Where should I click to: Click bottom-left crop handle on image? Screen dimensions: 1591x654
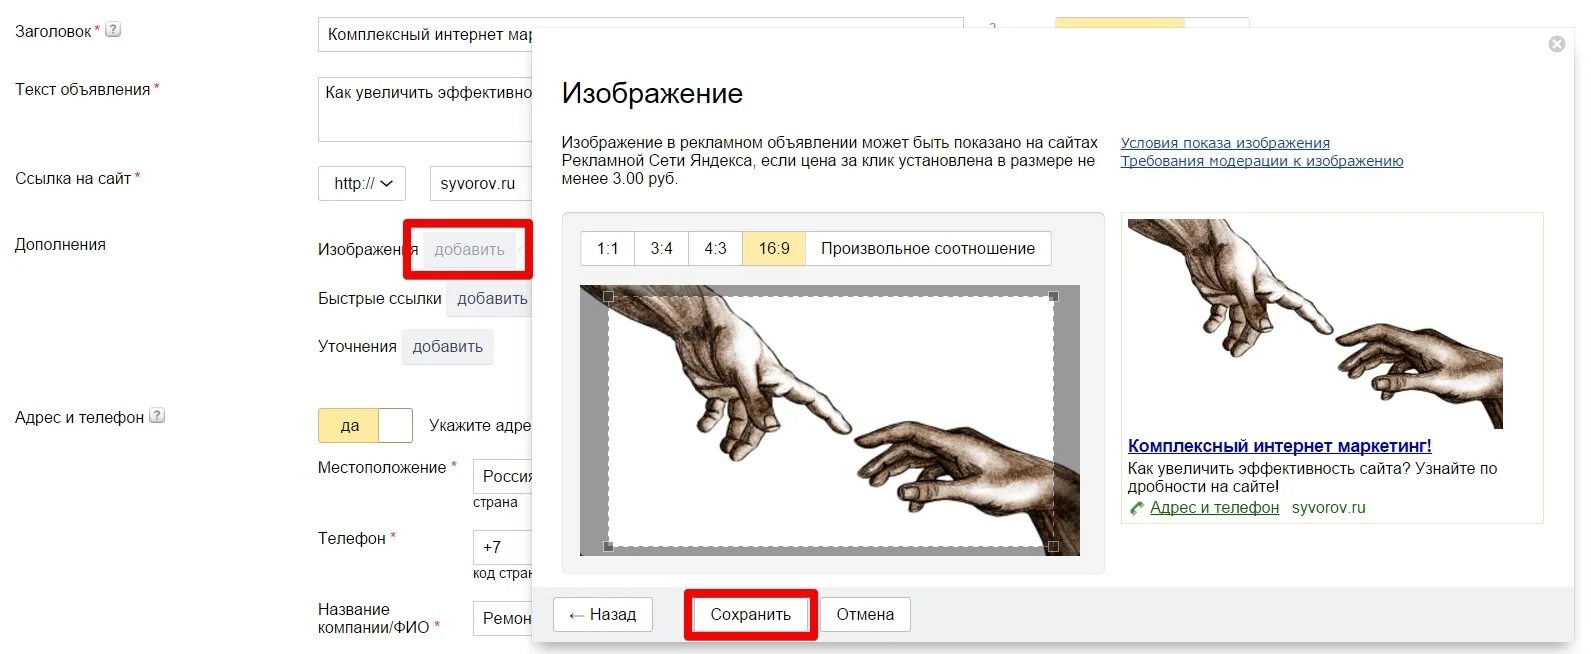[608, 546]
